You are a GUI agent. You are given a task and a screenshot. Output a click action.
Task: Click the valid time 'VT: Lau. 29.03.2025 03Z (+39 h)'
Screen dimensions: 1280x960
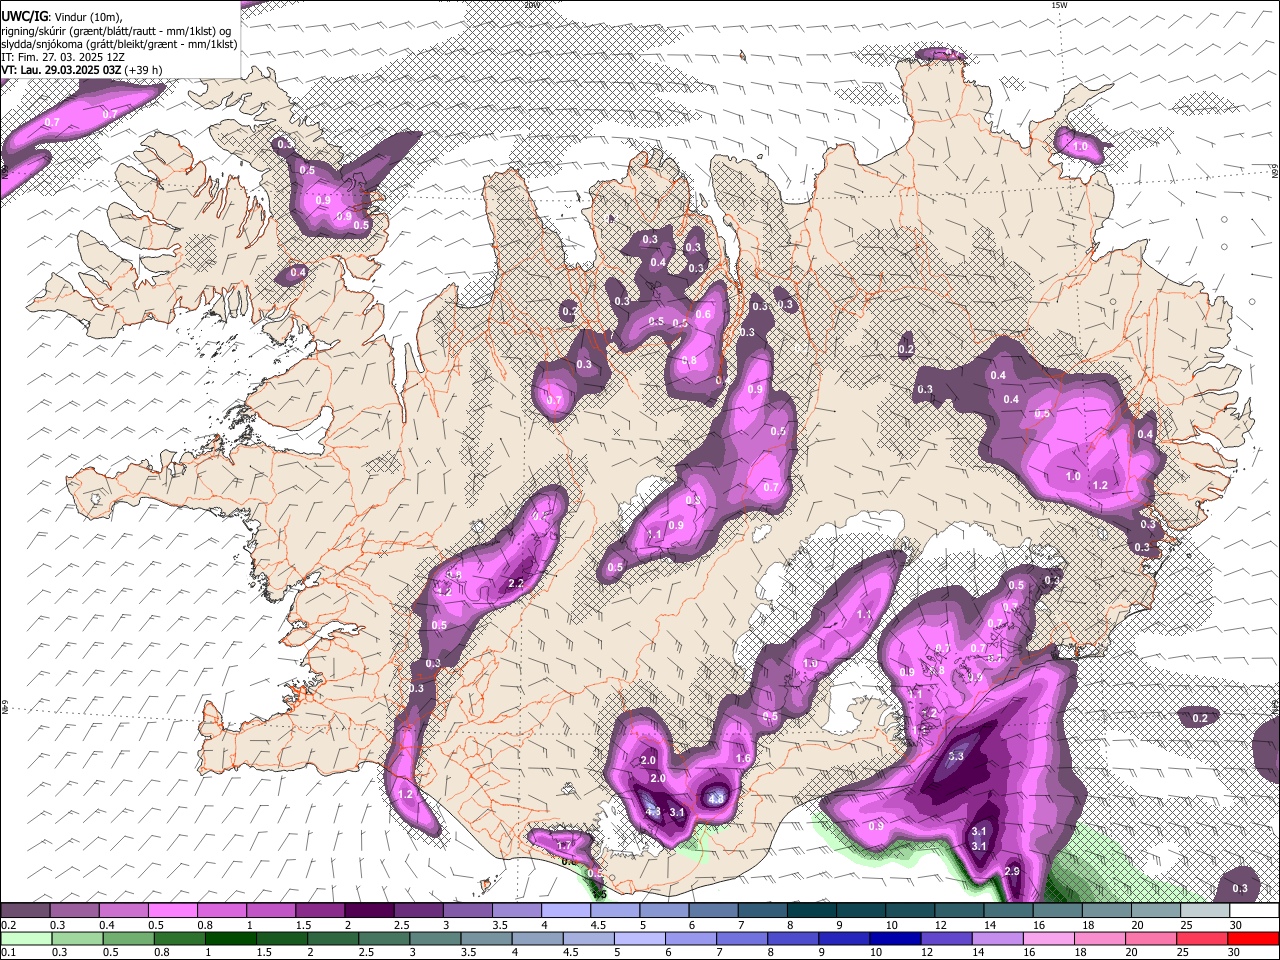(82, 70)
